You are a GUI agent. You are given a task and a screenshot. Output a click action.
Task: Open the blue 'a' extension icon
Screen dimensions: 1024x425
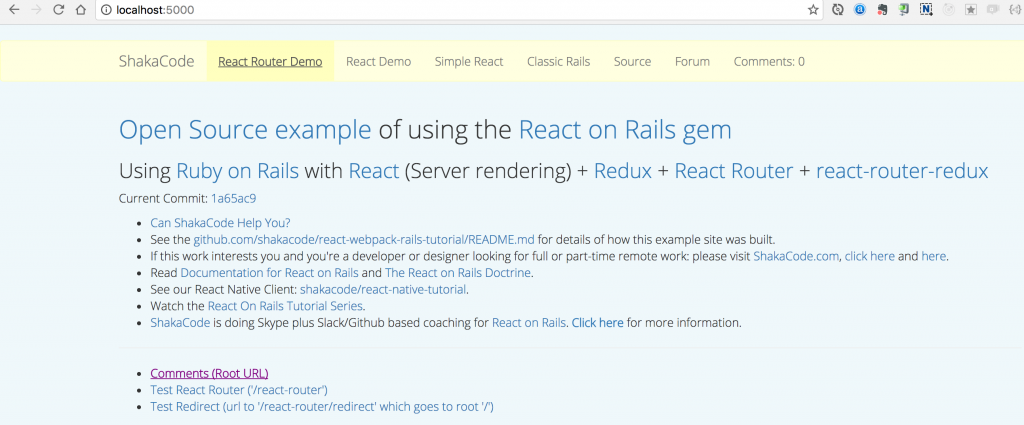[860, 10]
